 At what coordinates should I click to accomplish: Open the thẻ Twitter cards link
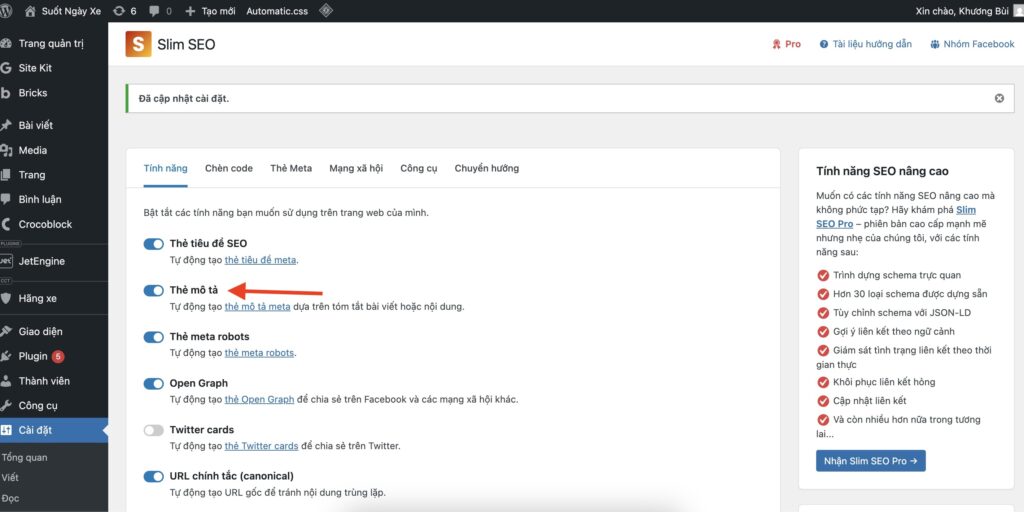pyautogui.click(x=261, y=447)
